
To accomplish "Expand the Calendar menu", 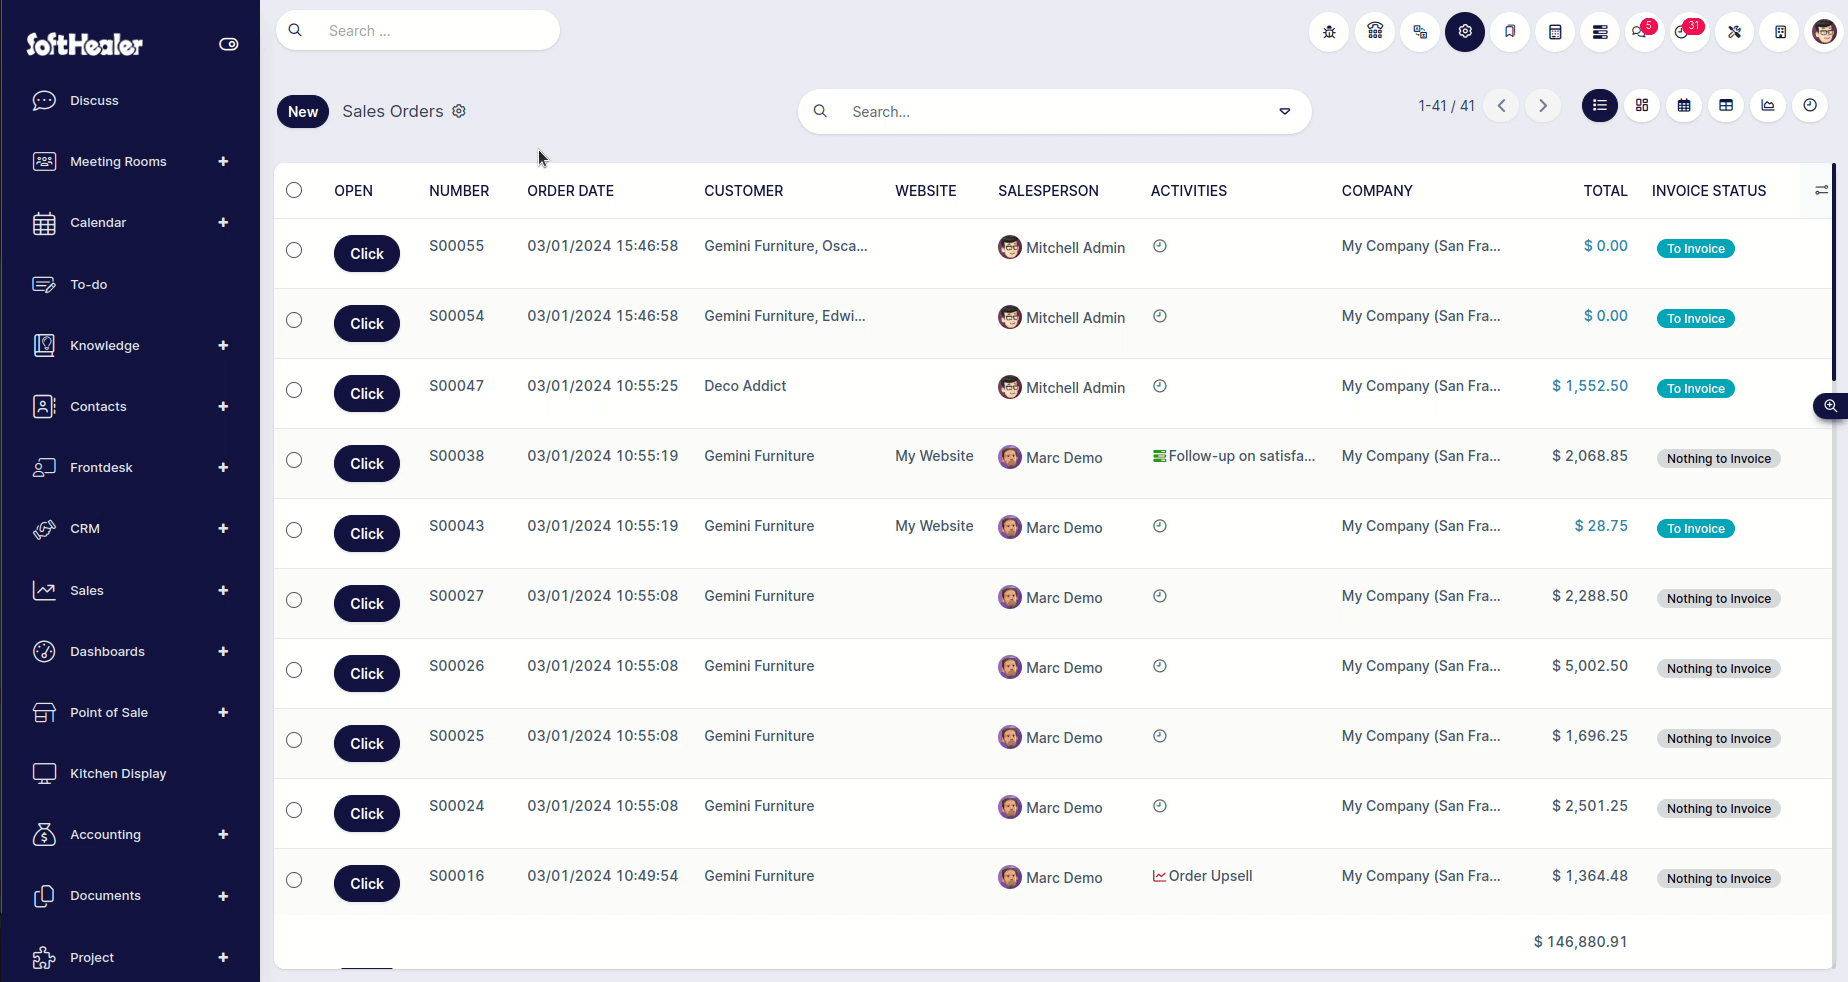I will click(x=223, y=222).
